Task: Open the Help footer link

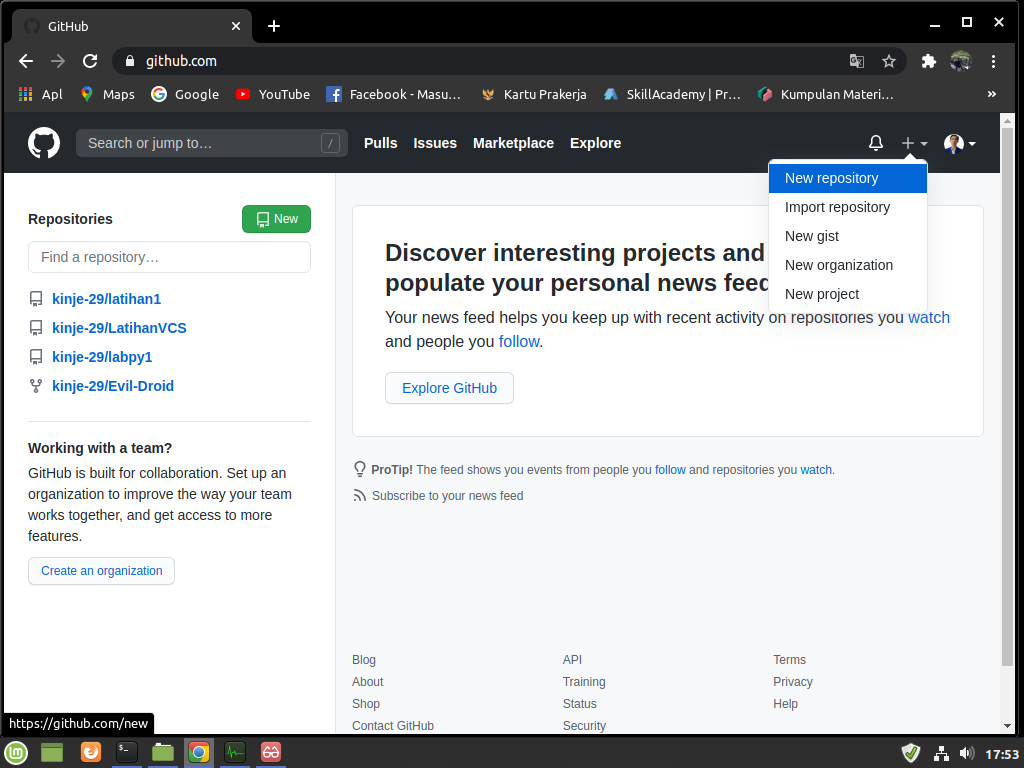Action: click(786, 704)
